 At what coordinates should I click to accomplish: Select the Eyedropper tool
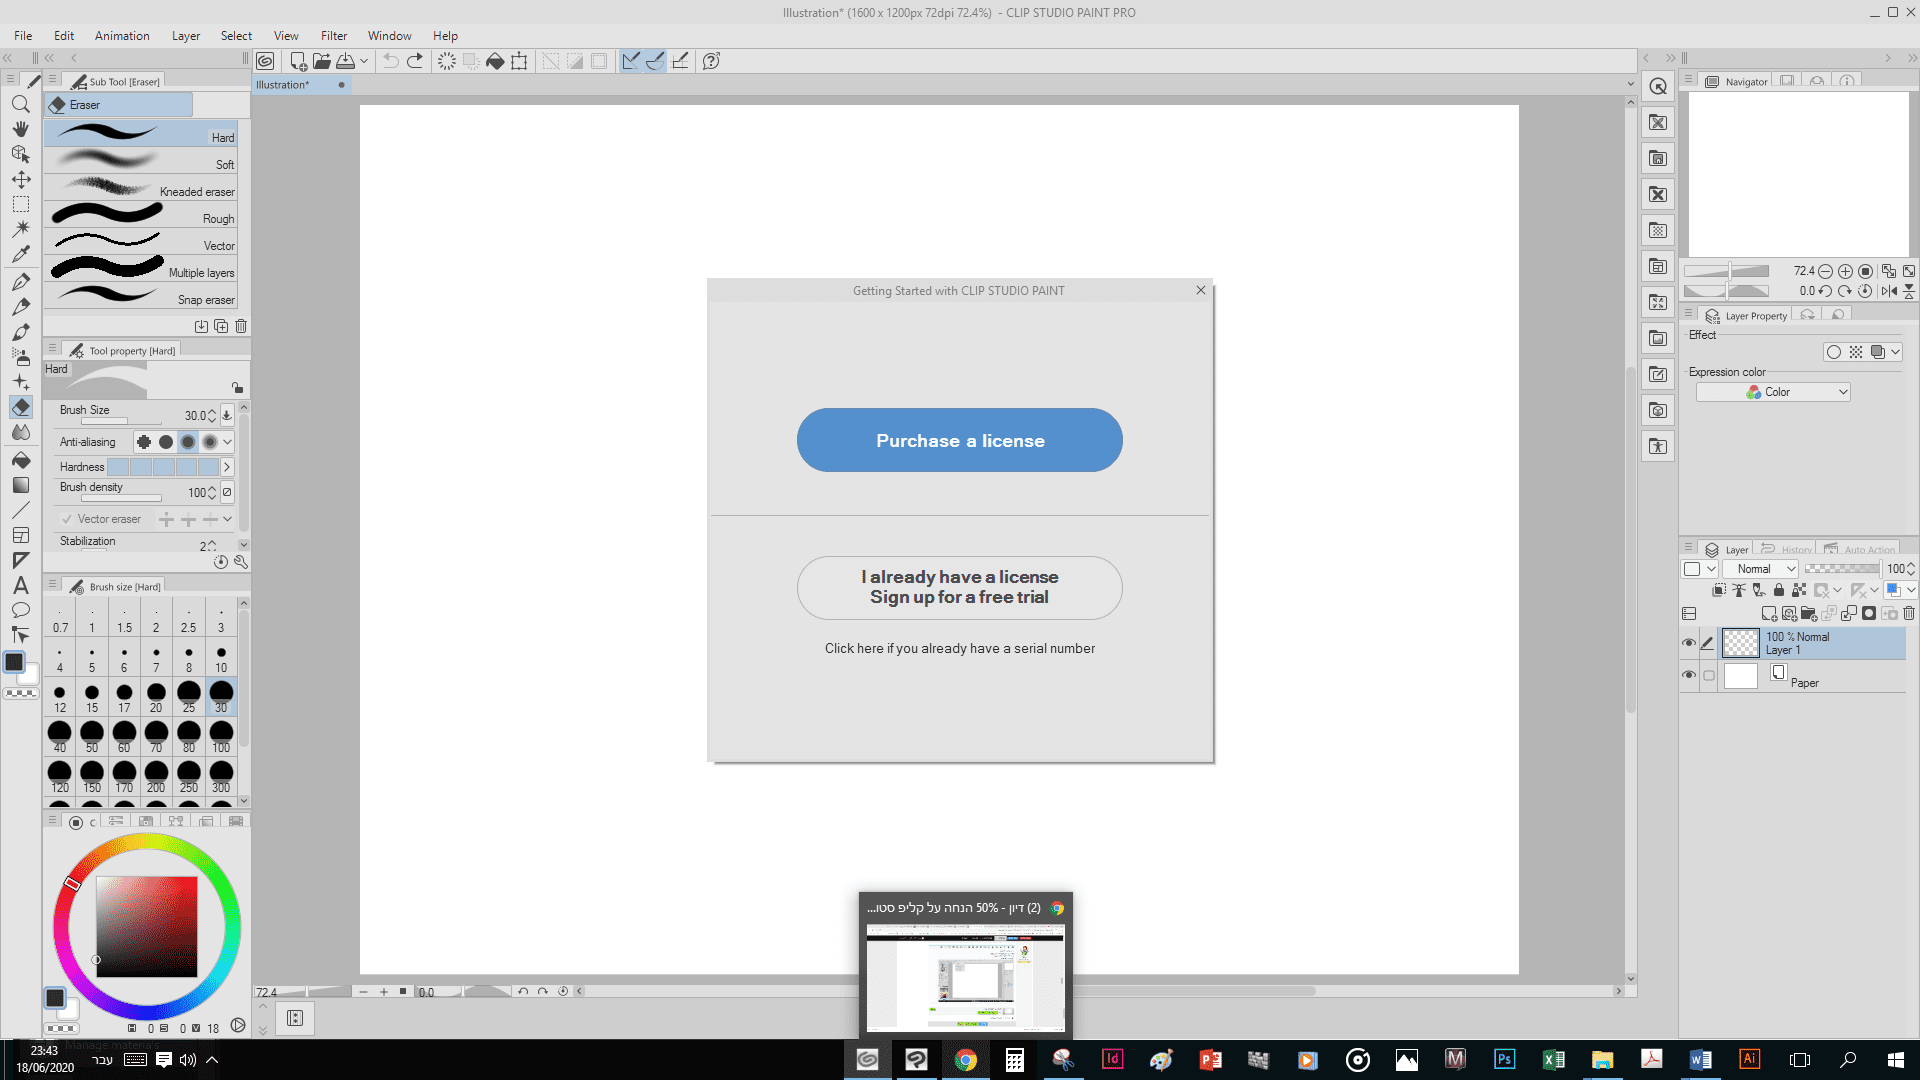(20, 254)
